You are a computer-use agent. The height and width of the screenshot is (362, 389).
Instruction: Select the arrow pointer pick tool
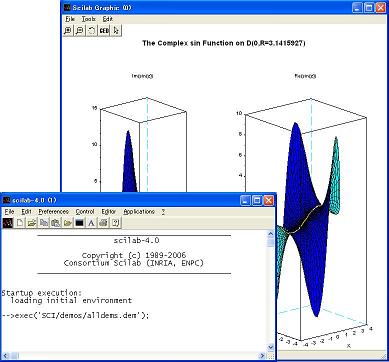coord(116,30)
